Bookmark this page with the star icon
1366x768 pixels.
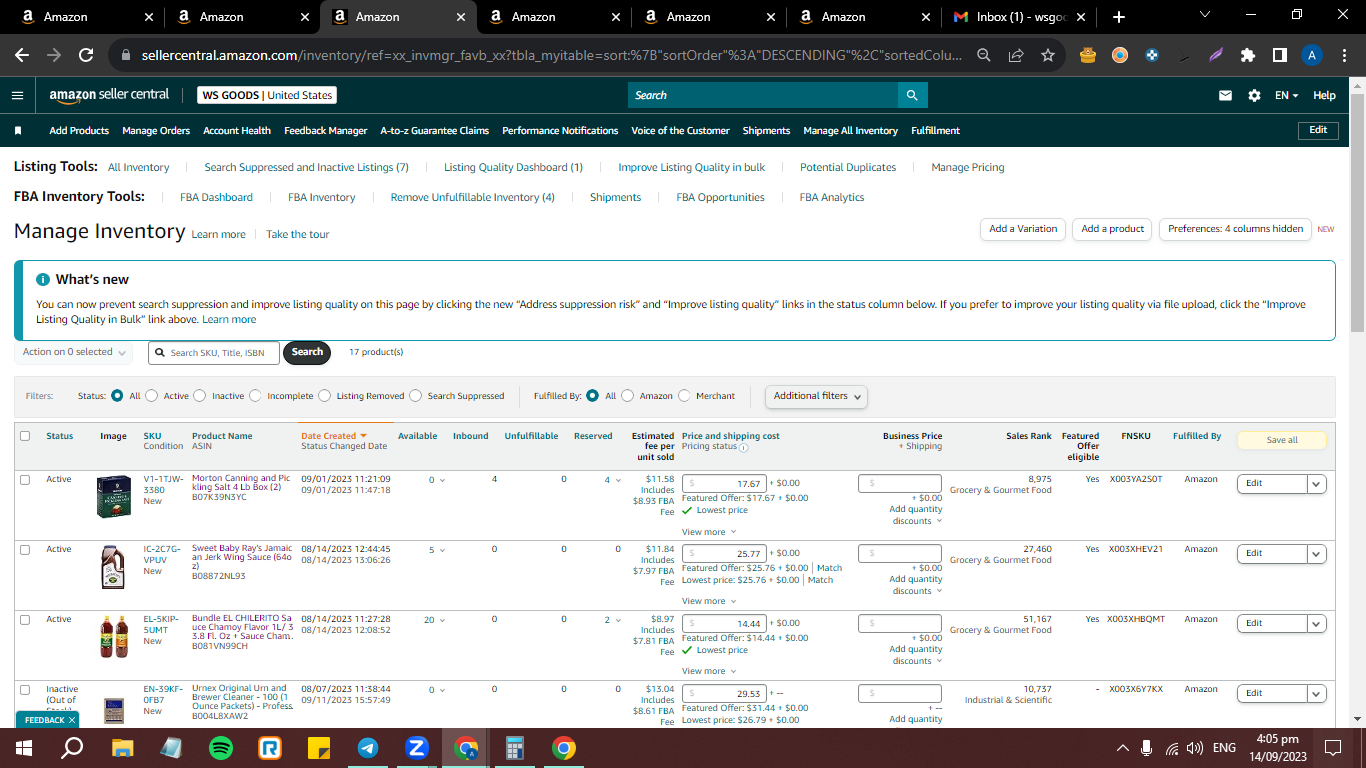[1047, 55]
